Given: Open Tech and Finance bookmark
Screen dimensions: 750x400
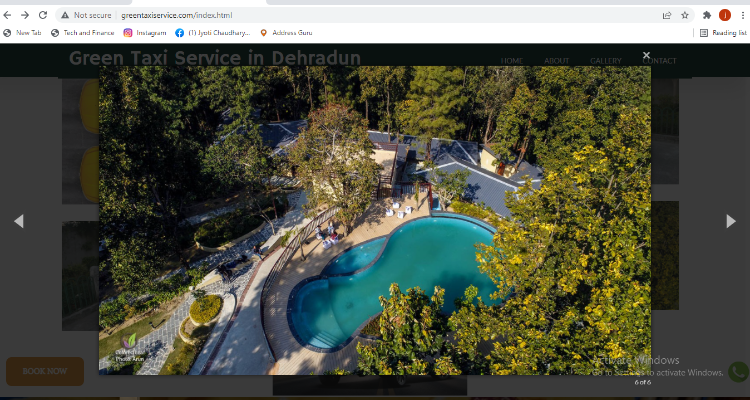Looking at the screenshot, I should 82,33.
